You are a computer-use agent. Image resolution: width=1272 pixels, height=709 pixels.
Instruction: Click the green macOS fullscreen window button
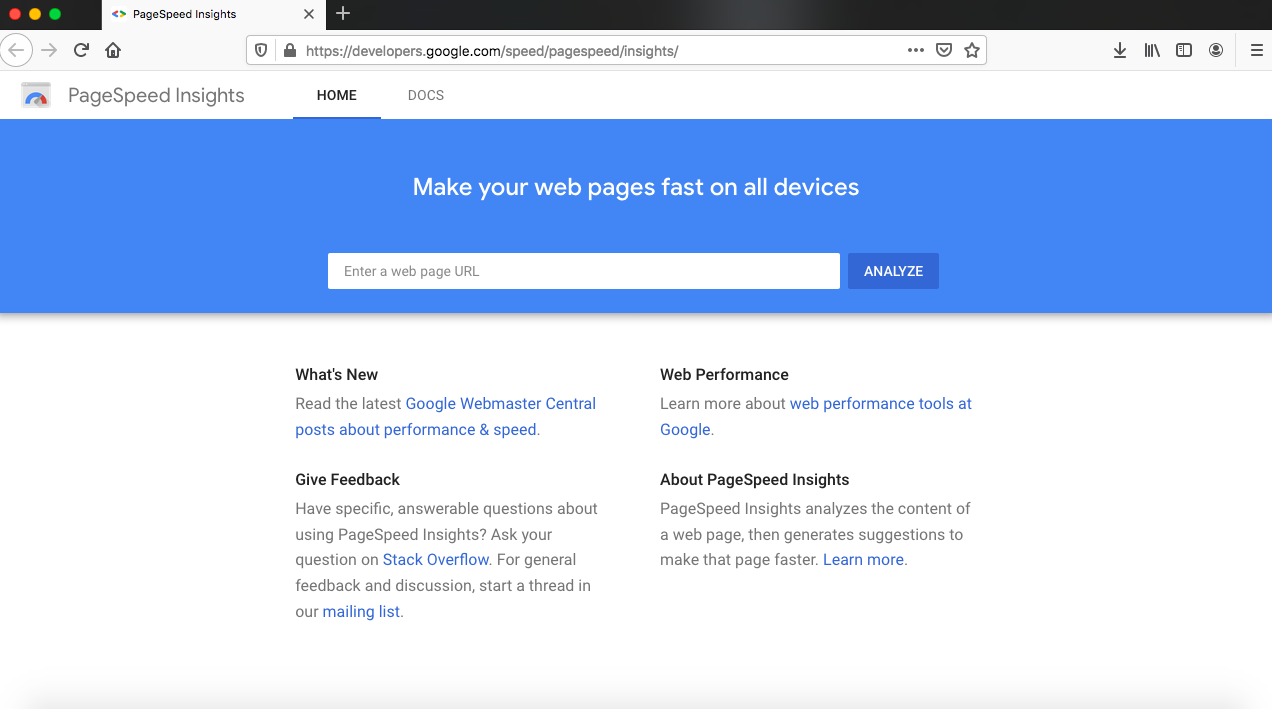55,14
